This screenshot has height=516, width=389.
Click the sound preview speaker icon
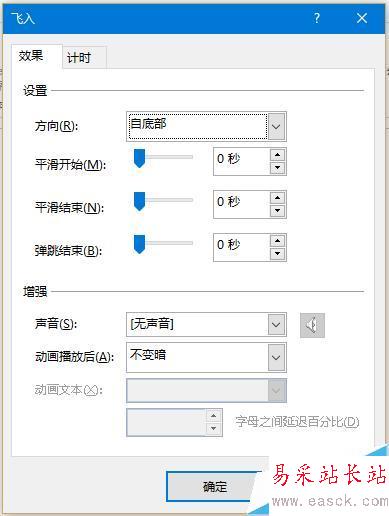312,325
